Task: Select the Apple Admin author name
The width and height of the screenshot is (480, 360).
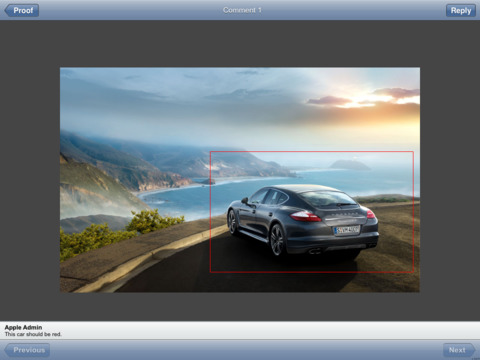Action: [x=23, y=327]
